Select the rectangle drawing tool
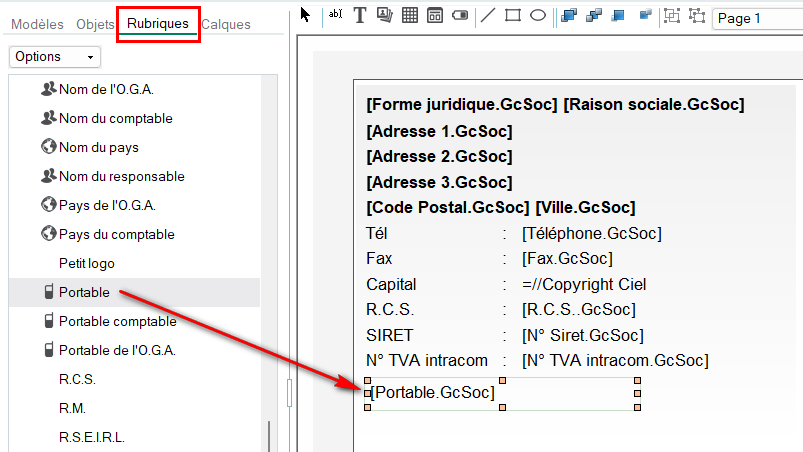This screenshot has width=803, height=452. pos(513,15)
